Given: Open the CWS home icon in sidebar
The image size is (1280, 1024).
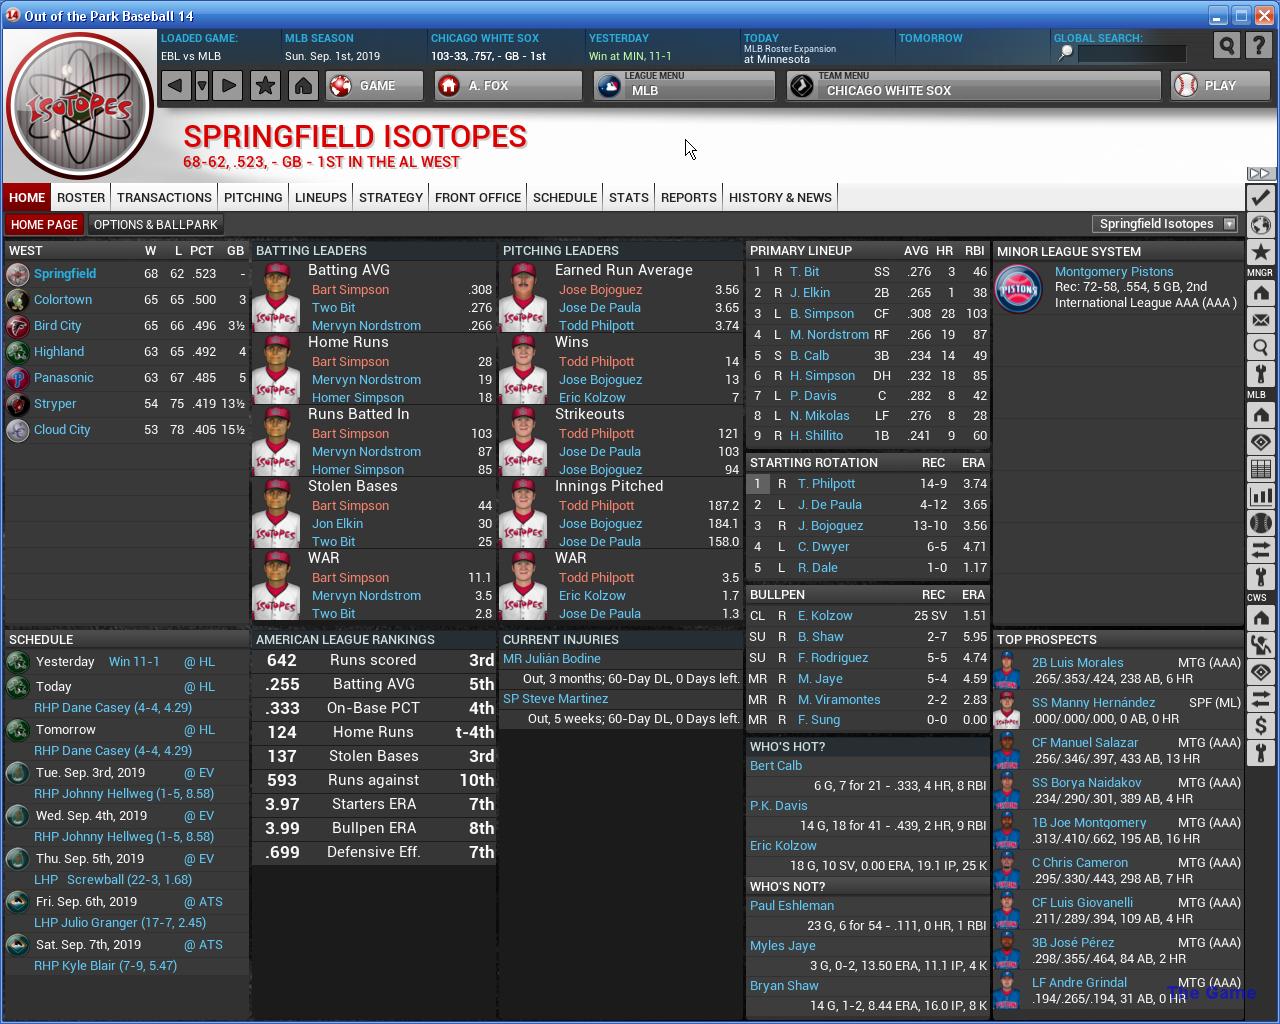Looking at the screenshot, I should [x=1260, y=618].
